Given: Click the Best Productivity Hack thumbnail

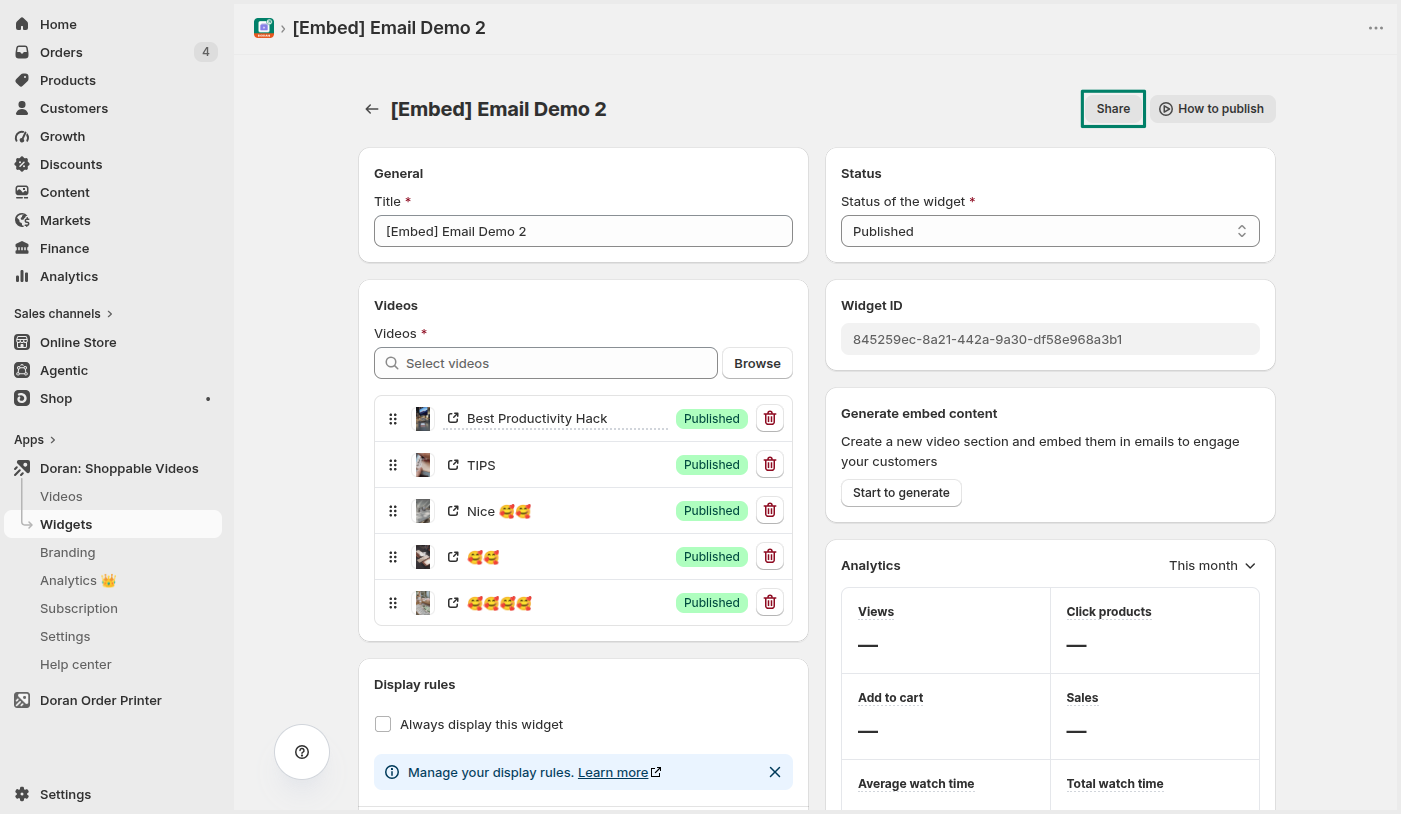Looking at the screenshot, I should click(424, 419).
